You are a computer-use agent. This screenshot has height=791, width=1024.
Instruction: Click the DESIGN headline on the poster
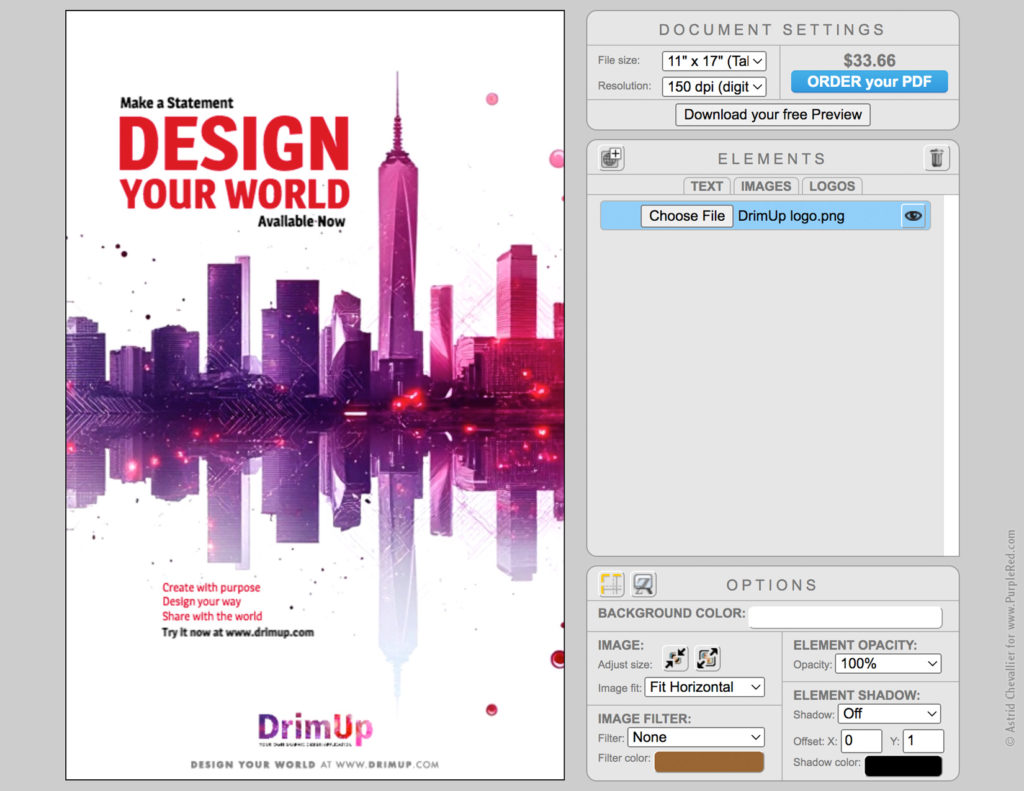pos(234,144)
